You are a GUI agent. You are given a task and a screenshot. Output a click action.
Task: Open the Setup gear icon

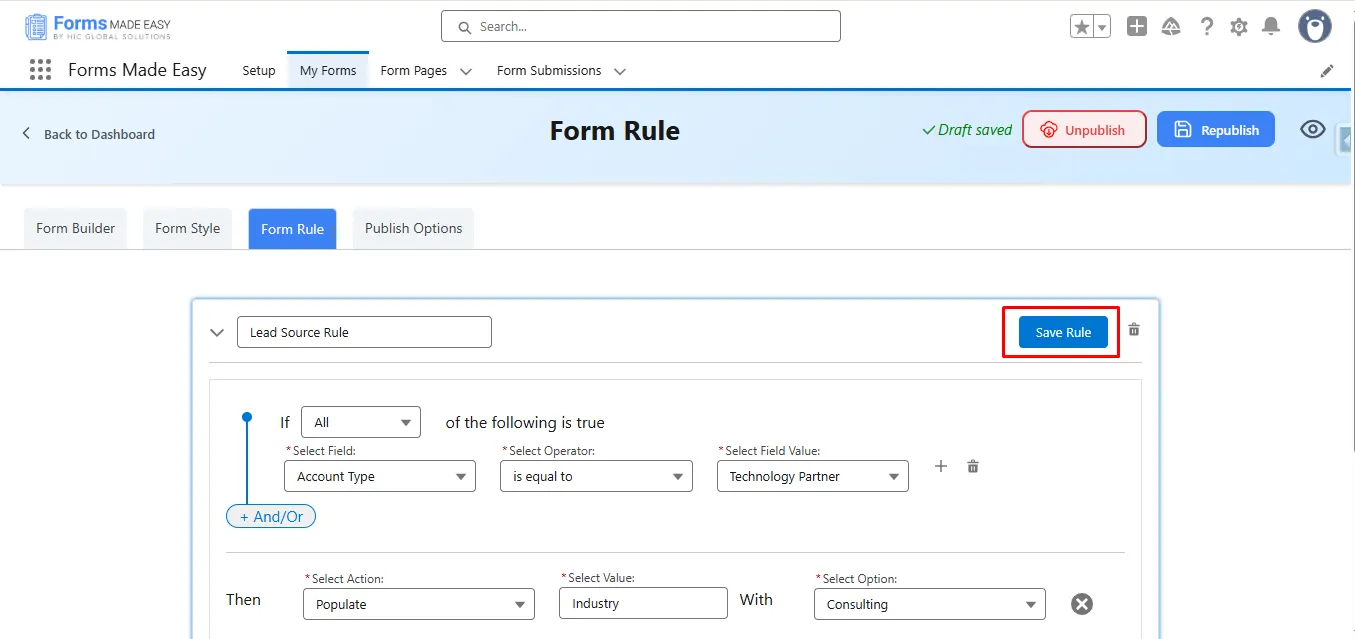pos(1239,27)
